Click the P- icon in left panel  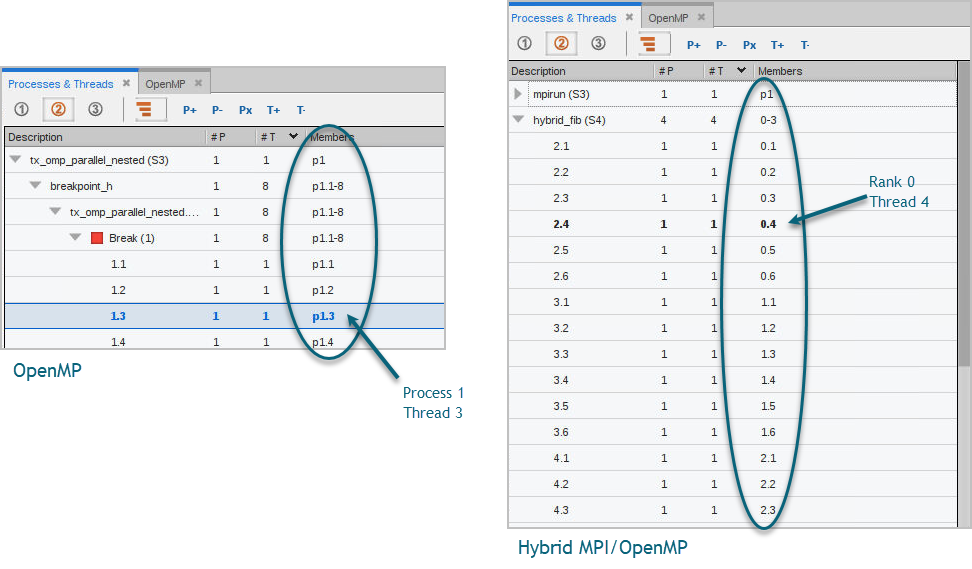pos(218,110)
